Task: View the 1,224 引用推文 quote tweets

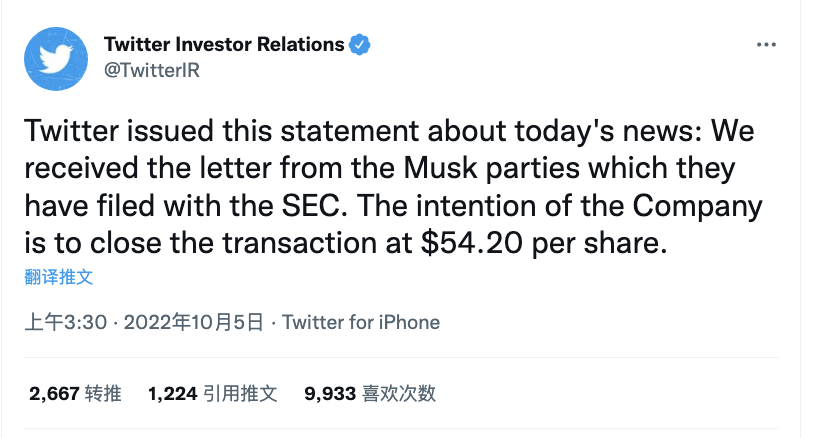Action: coord(213,394)
